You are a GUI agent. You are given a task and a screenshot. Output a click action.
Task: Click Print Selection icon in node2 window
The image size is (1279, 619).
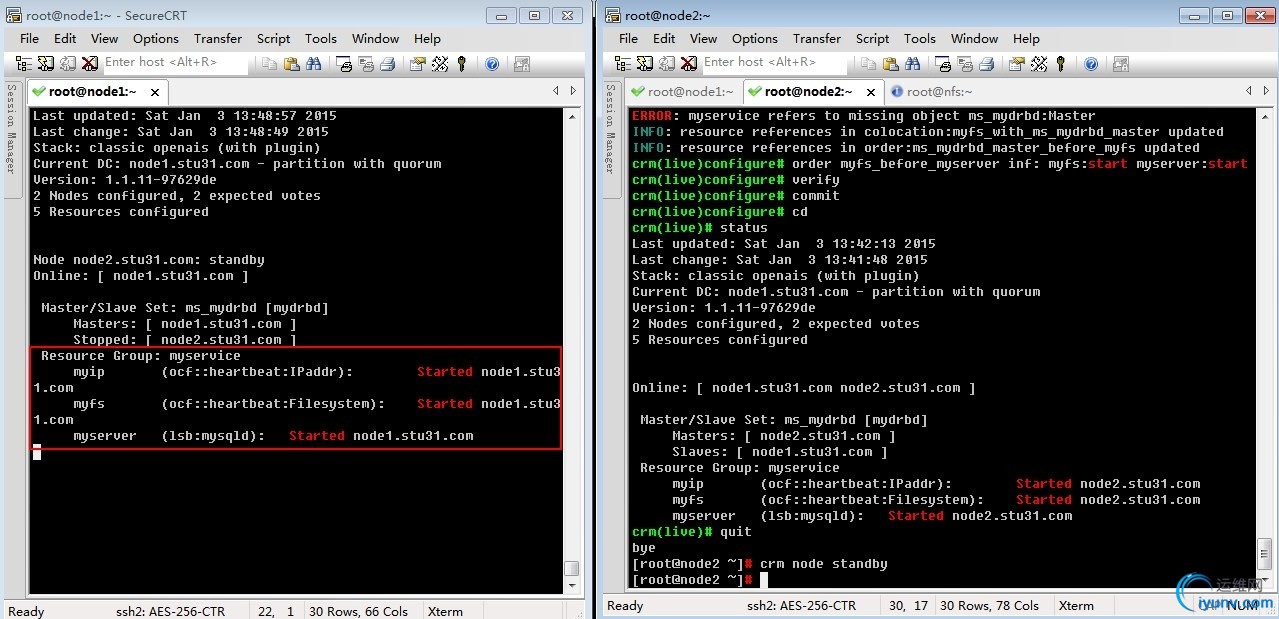click(x=966, y=63)
